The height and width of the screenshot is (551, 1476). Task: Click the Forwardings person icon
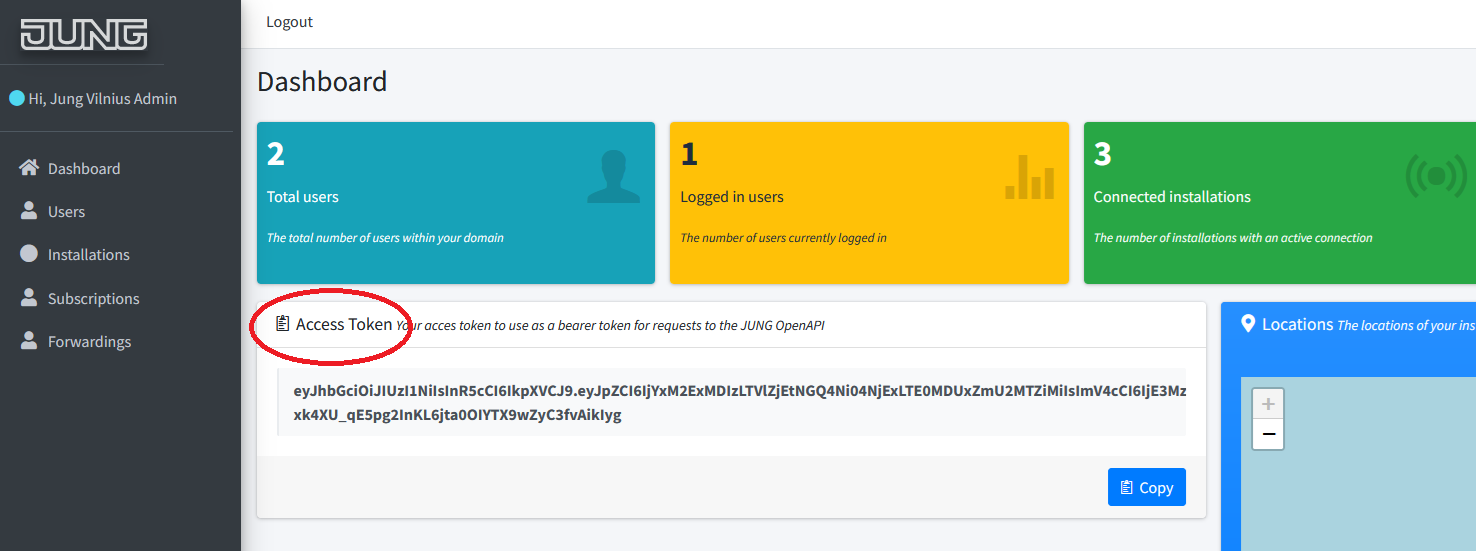29,341
